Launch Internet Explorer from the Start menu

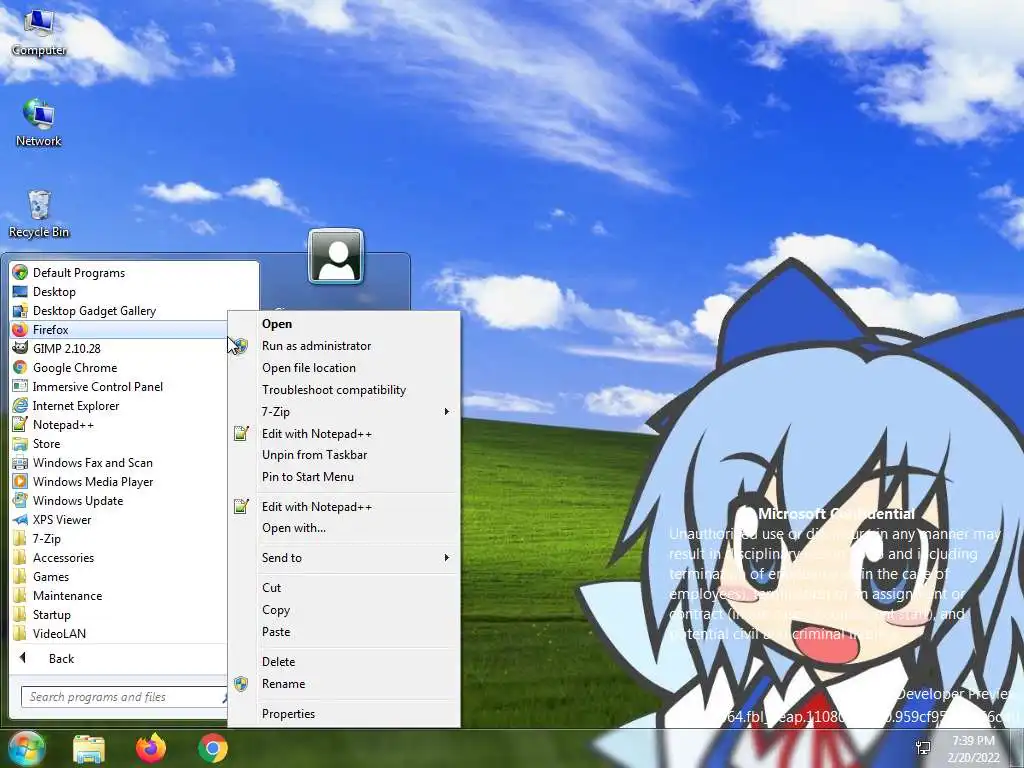coord(76,406)
